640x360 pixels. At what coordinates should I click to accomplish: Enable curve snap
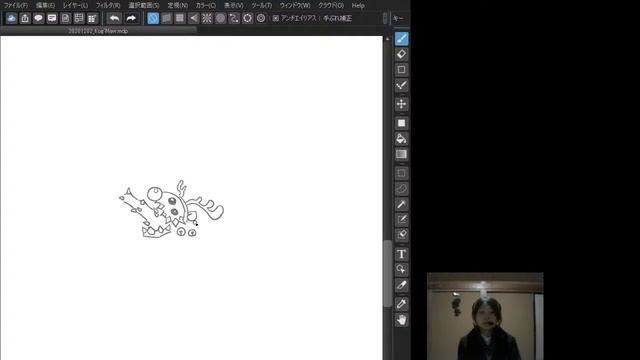click(x=234, y=18)
